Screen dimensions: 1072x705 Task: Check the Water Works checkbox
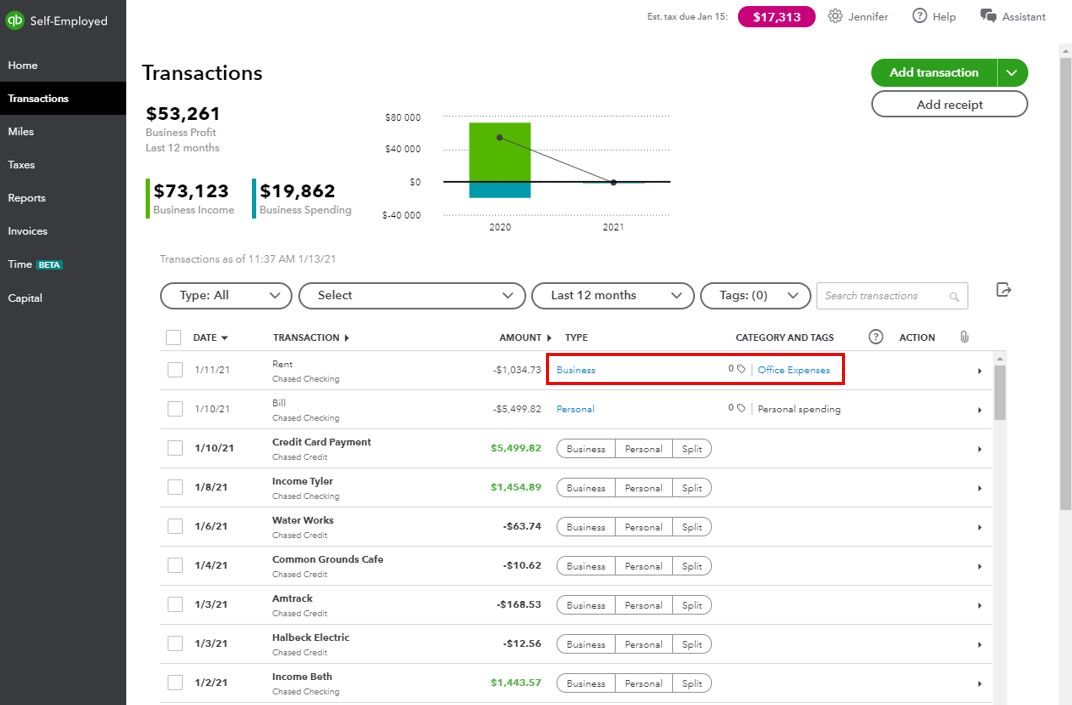point(175,526)
